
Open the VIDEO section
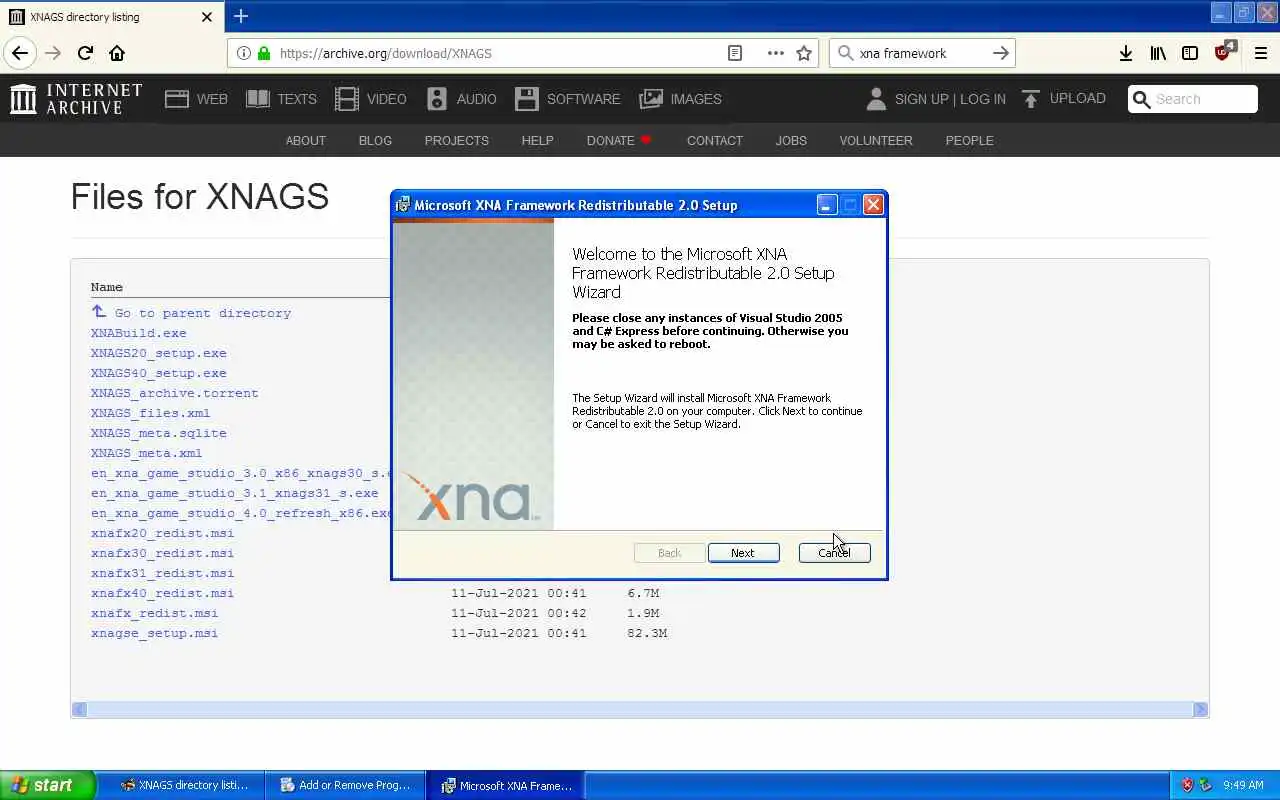click(371, 98)
